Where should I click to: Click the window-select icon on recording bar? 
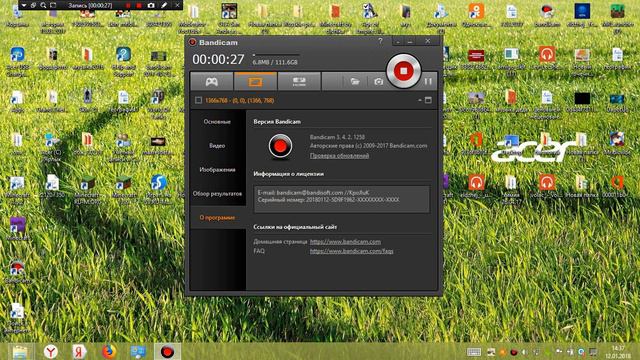pos(33,5)
